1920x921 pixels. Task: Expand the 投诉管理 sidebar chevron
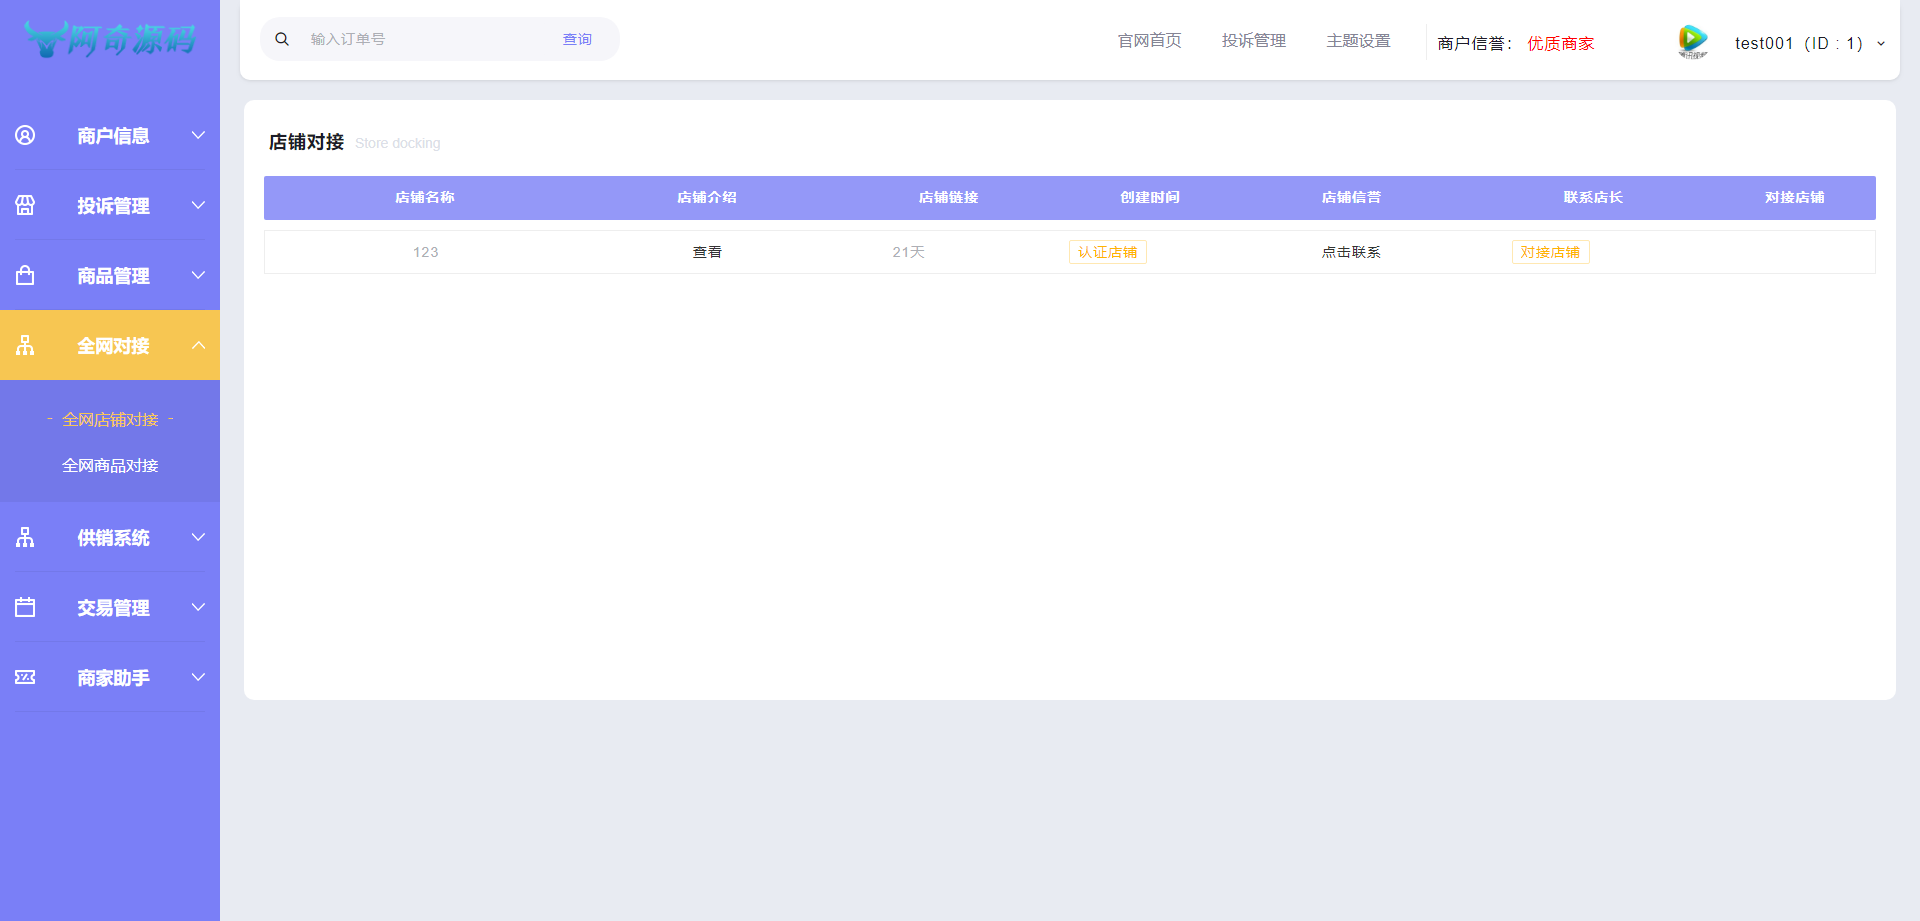198,205
